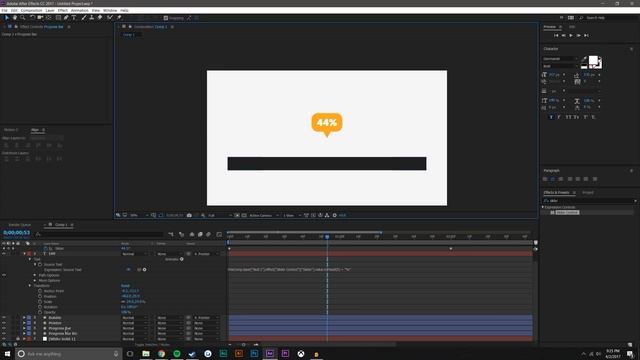Viewport: 640px width, 360px height.
Task: Open the Composition Mini-Flowchart in timeline
Action: (171, 234)
